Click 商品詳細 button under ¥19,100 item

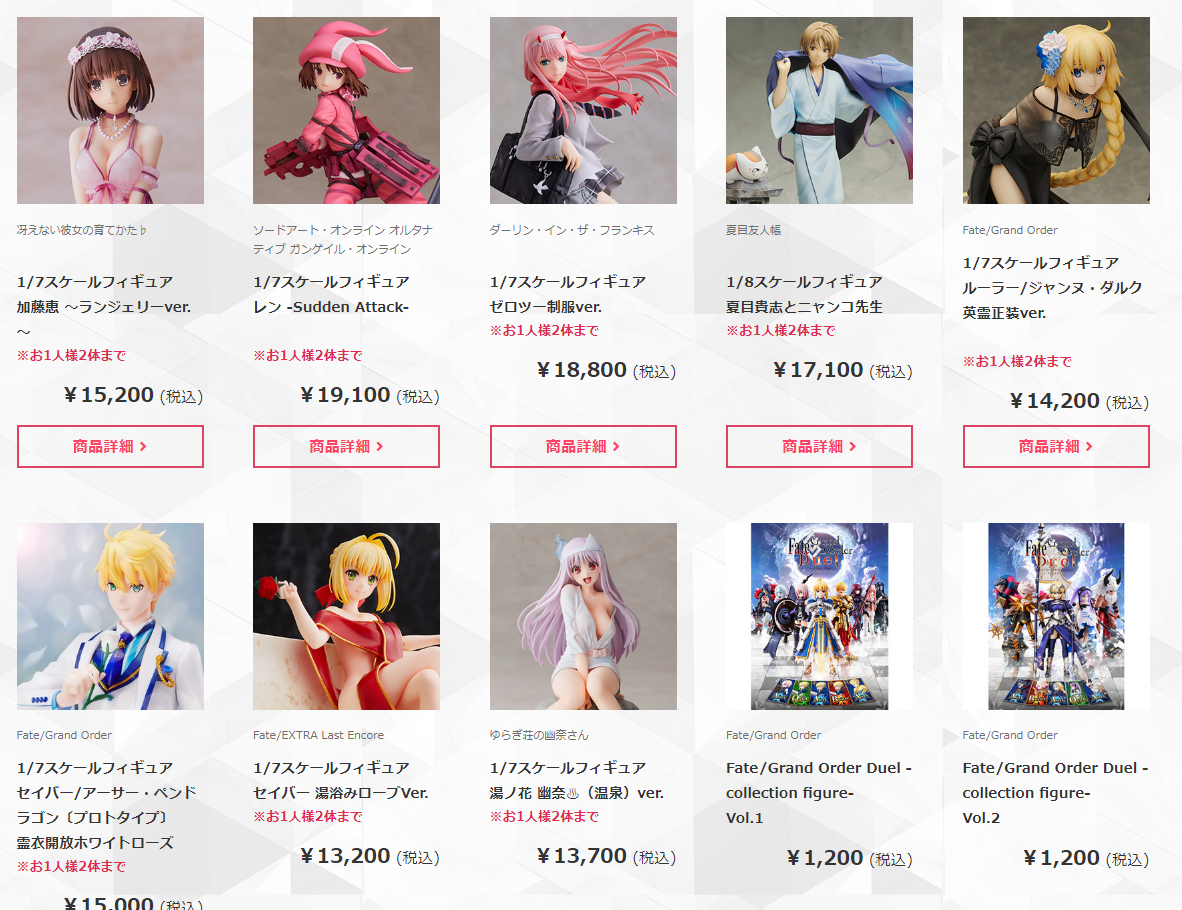[346, 446]
